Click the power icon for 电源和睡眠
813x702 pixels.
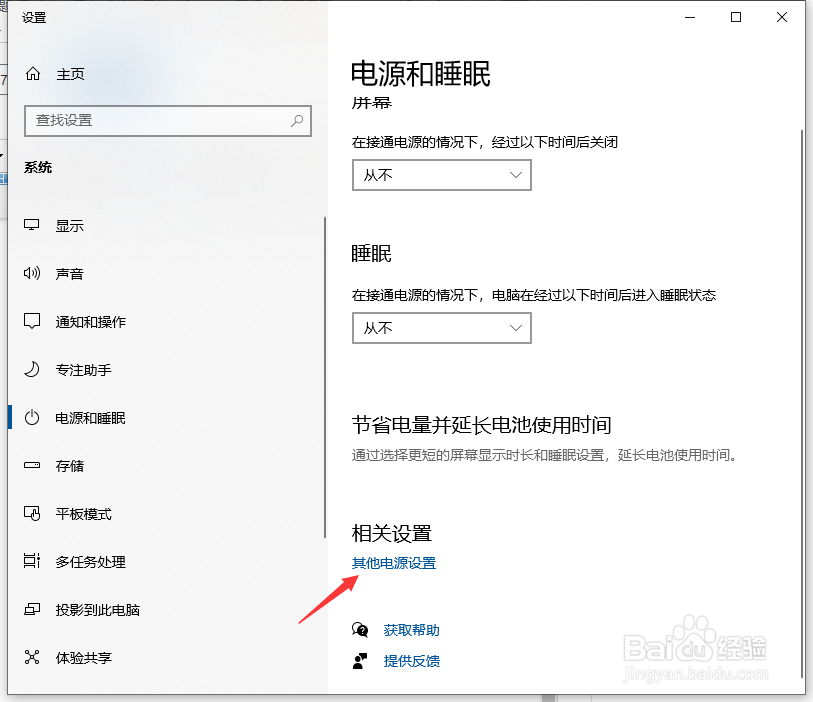32,417
